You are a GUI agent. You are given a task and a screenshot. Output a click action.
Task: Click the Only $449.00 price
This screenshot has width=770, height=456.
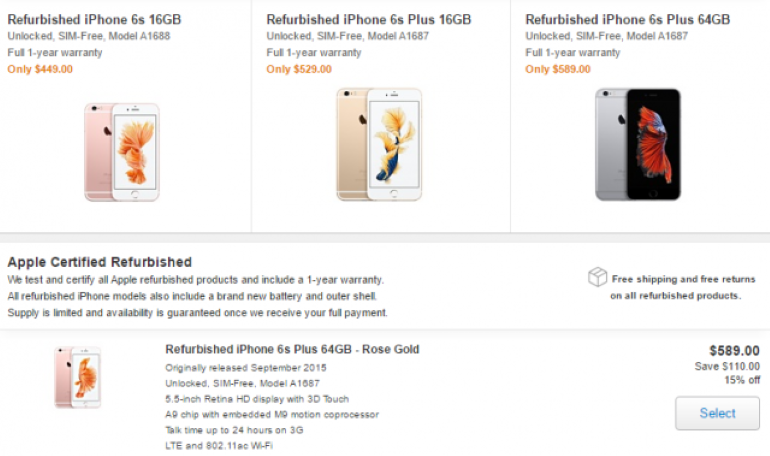[x=40, y=69]
